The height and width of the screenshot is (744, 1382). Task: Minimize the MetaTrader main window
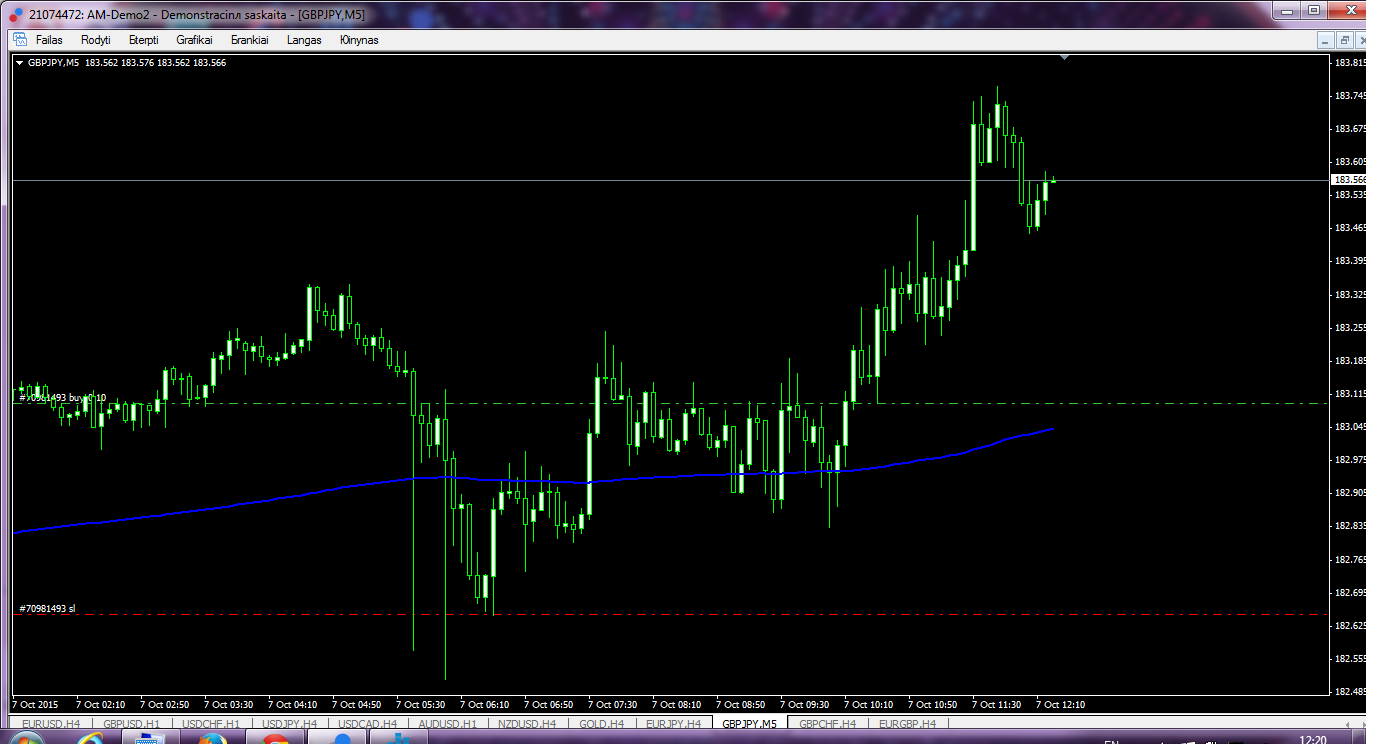click(x=1286, y=11)
